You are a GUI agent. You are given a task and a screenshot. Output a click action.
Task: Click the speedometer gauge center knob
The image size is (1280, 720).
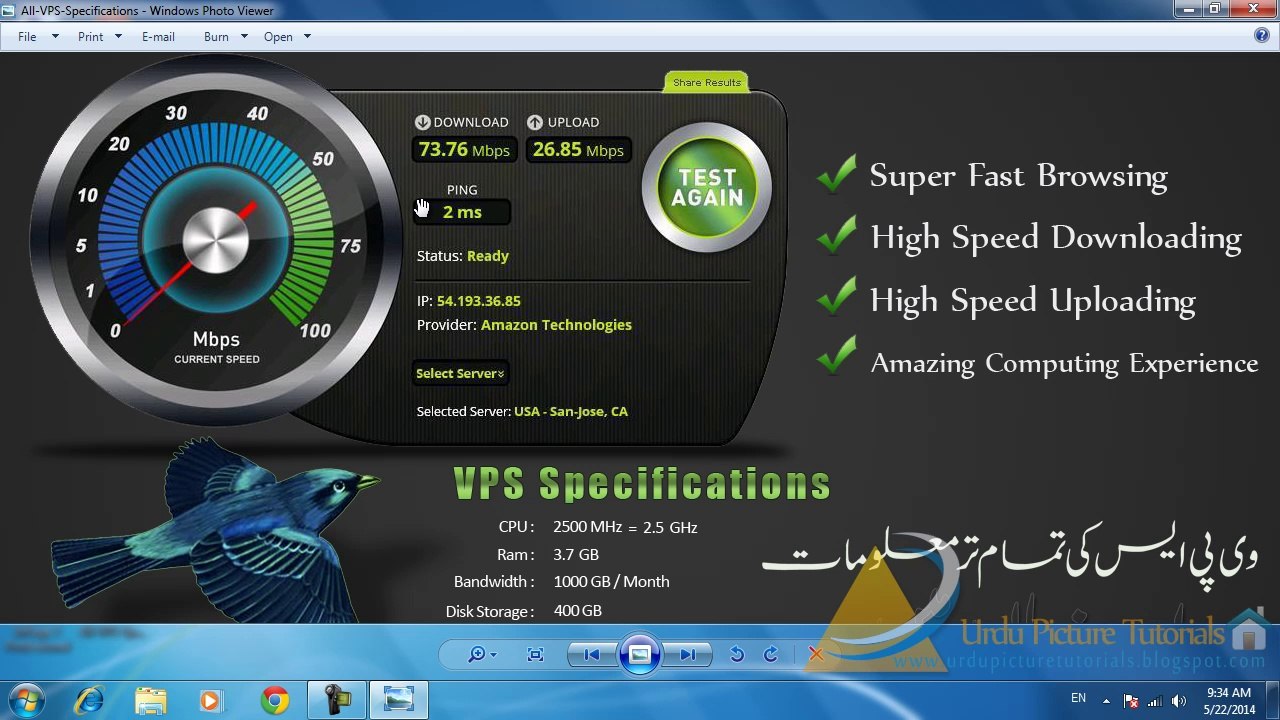(216, 242)
